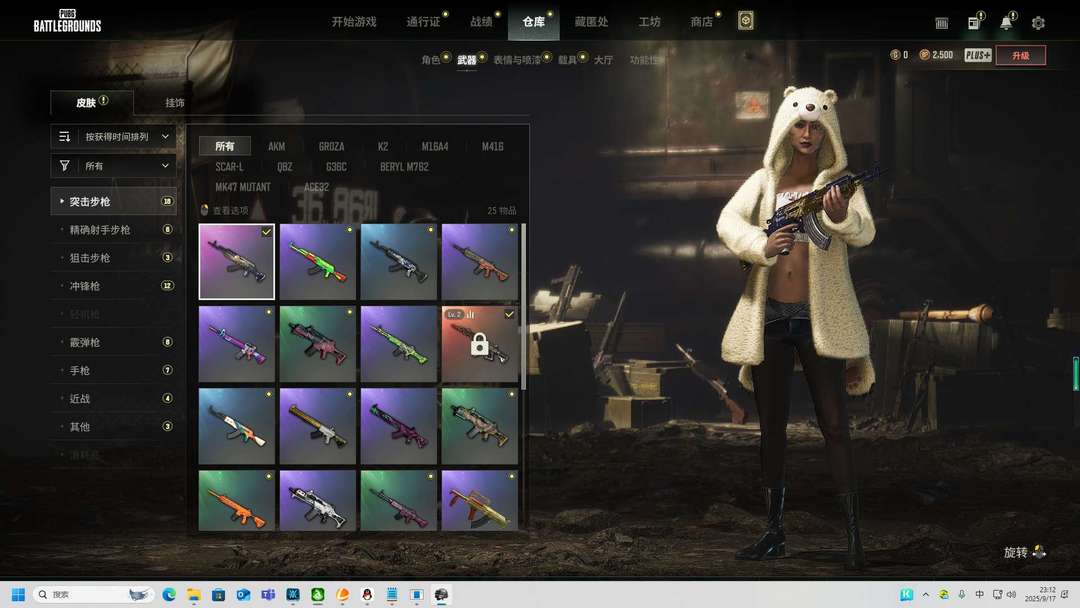Click the red 升级 upgrade button
Viewport: 1080px width, 608px height.
[1021, 55]
